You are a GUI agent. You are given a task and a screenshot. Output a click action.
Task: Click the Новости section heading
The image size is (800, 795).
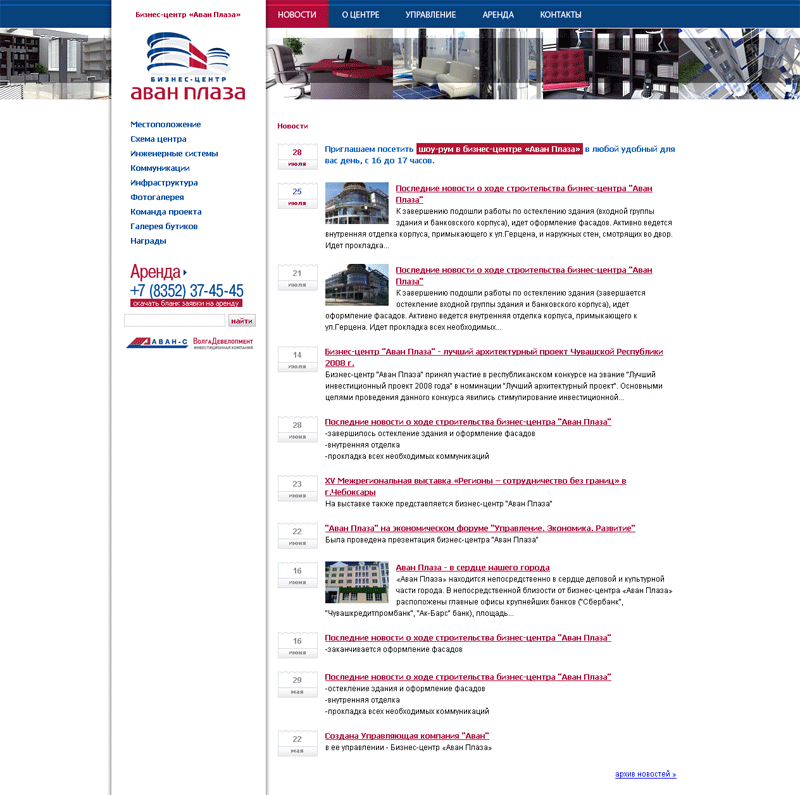[x=292, y=126]
